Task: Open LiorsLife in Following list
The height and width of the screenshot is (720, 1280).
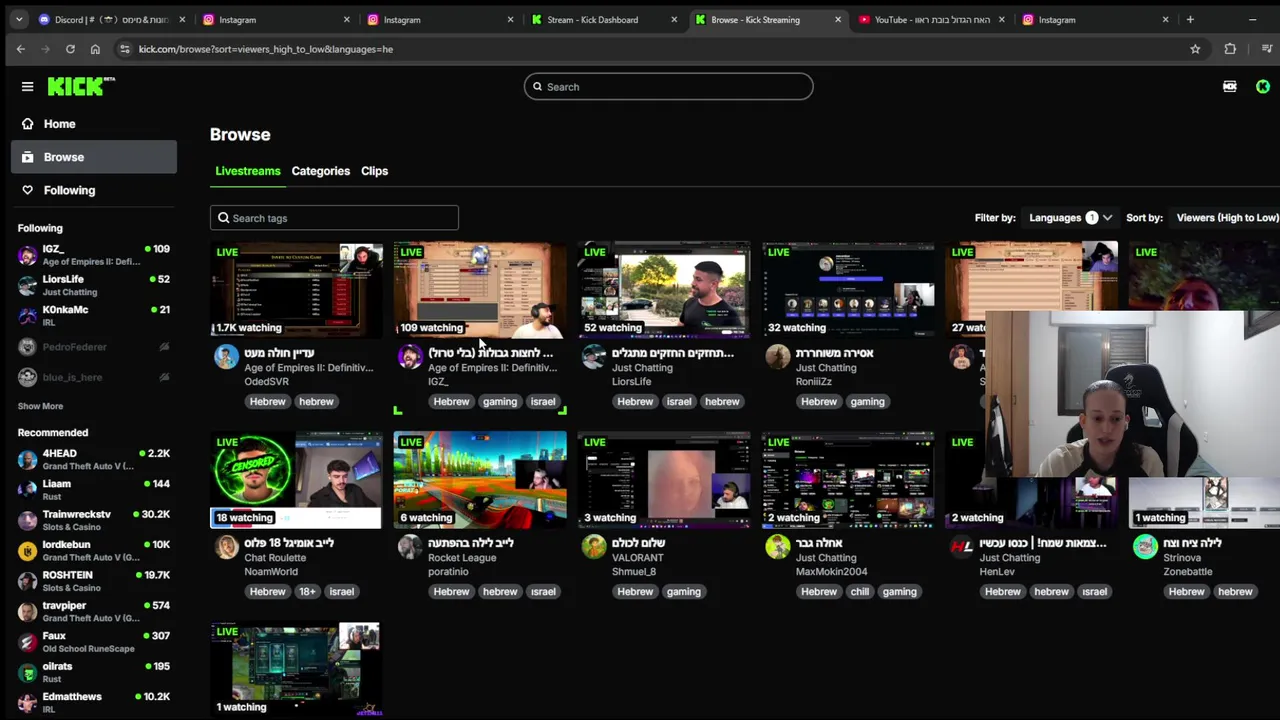Action: point(94,285)
